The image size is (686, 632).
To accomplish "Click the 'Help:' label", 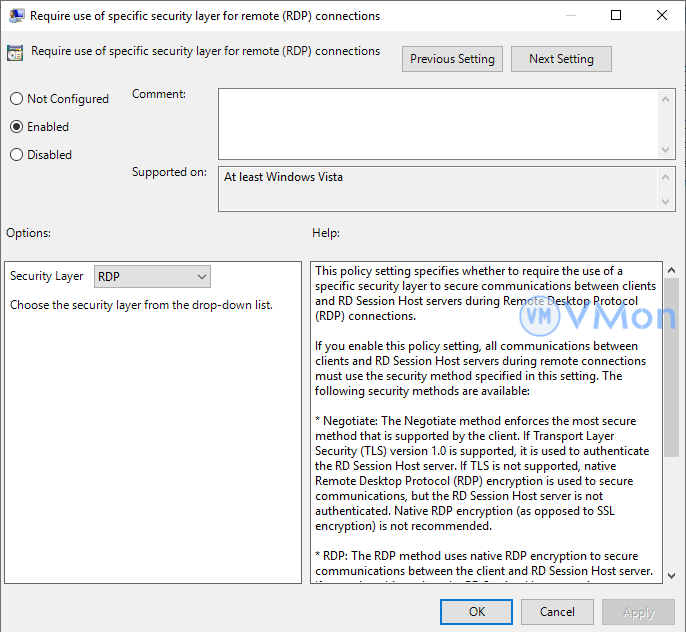I will 326,233.
